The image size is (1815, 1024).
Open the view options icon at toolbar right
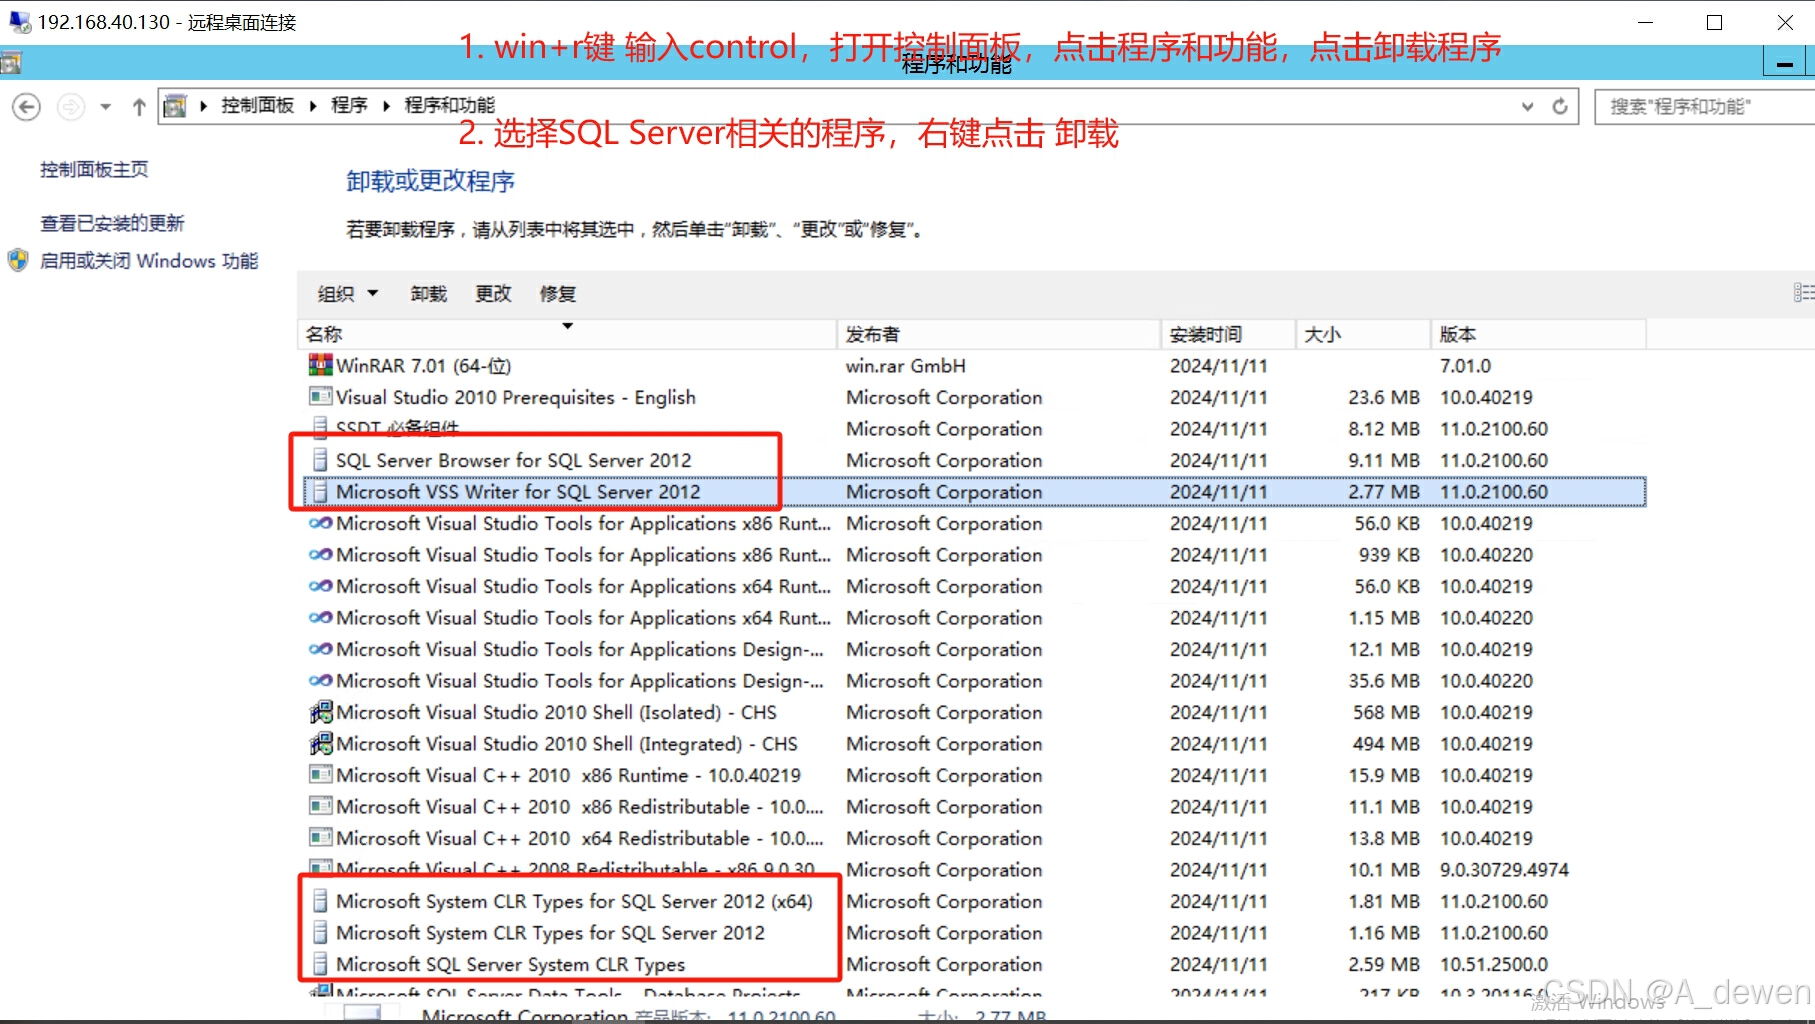(1804, 293)
